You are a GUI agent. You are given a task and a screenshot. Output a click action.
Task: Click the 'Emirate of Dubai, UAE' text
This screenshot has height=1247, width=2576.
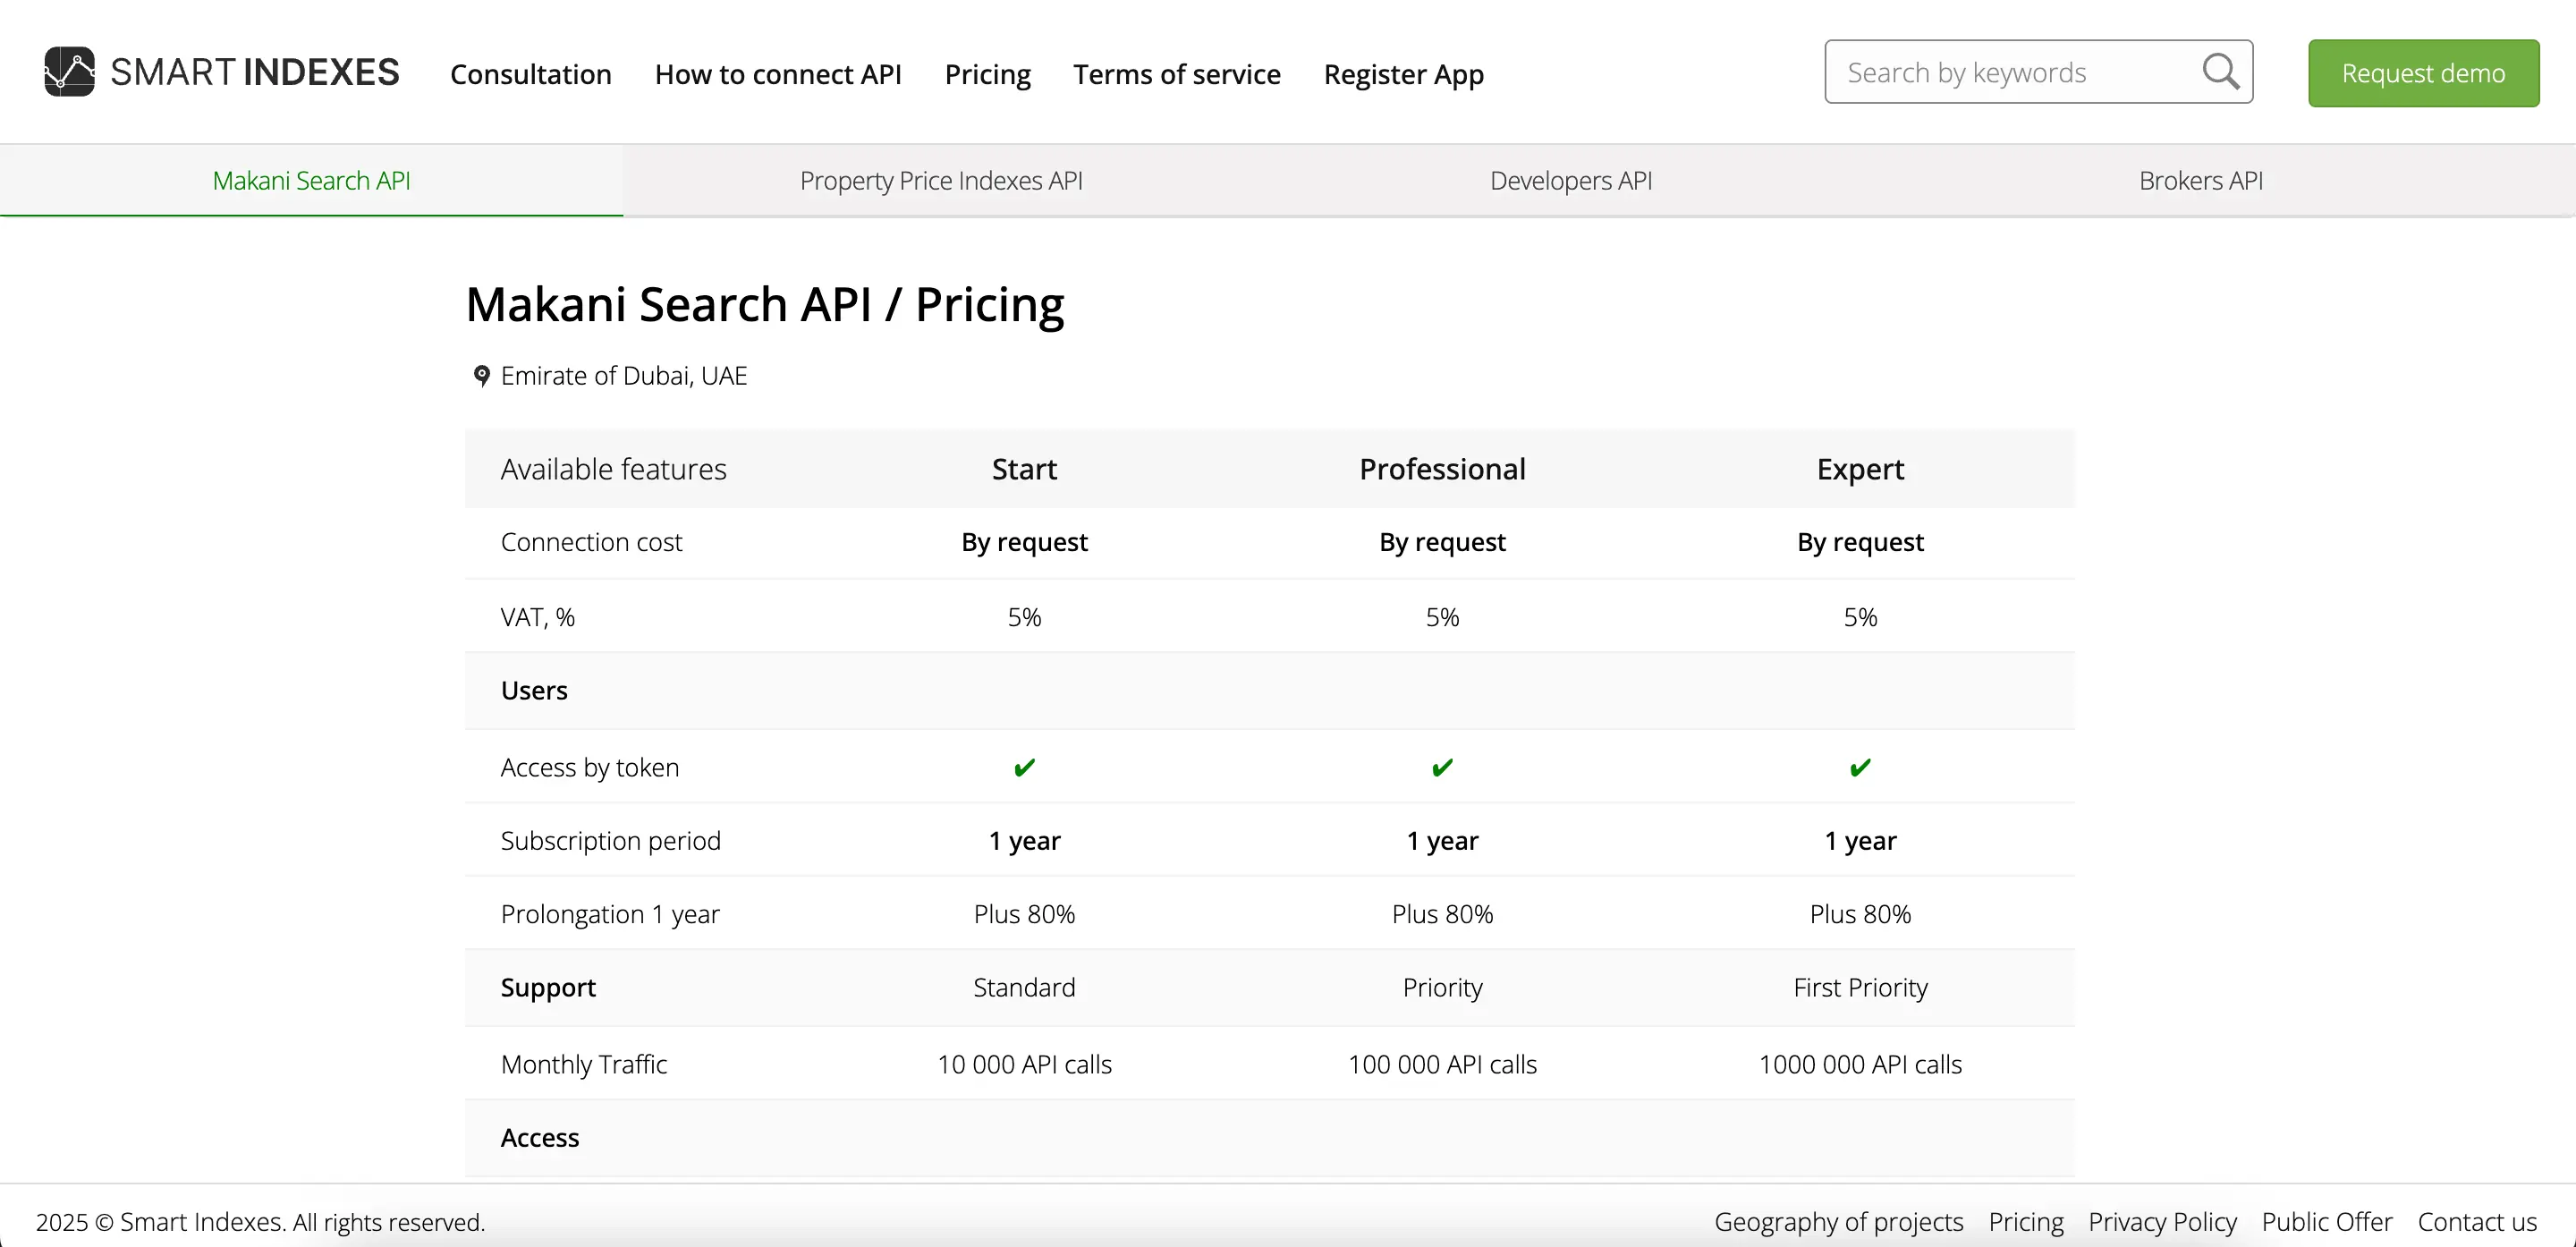[x=624, y=376]
